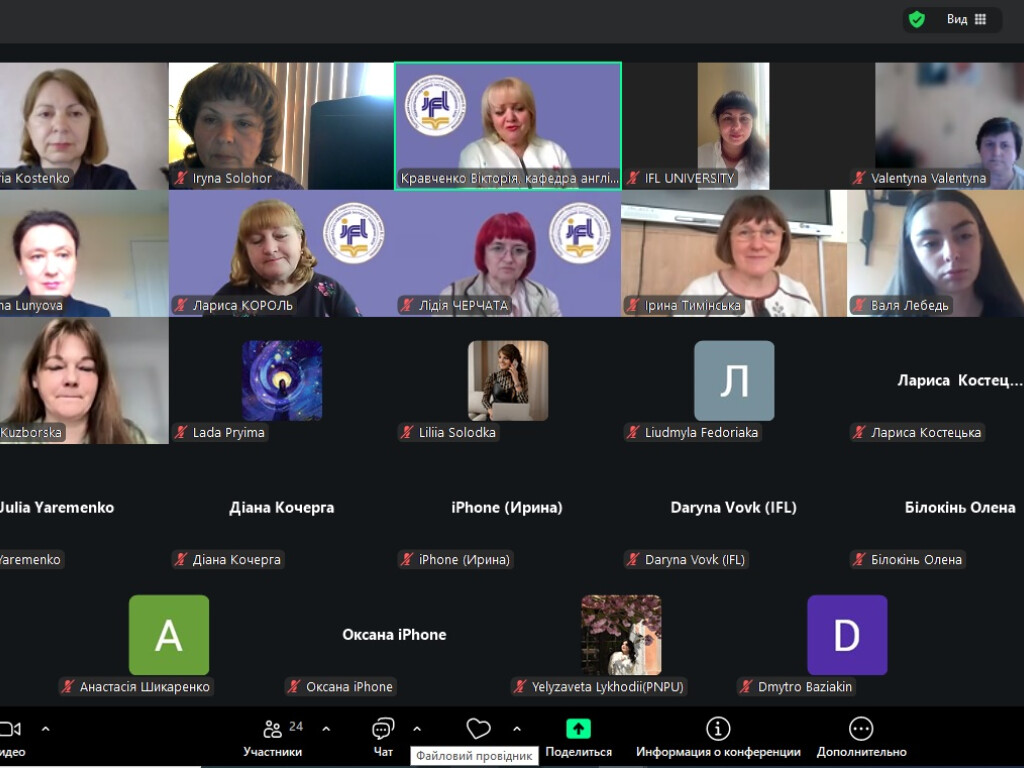Screen dimensions: 1024x768
Task: Click Yelyzaveta Lykhodii profile photo
Action: (x=620, y=635)
